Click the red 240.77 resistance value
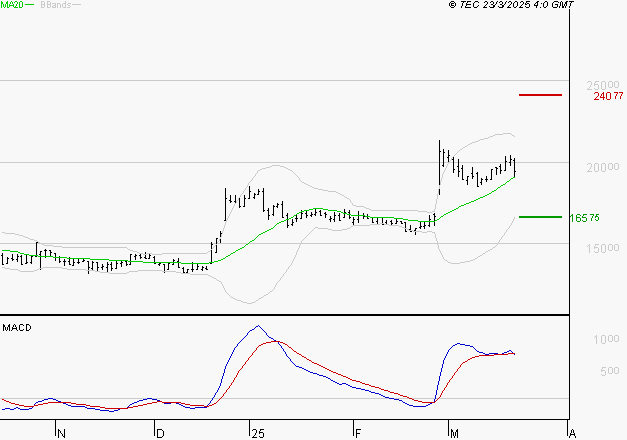 tap(608, 96)
